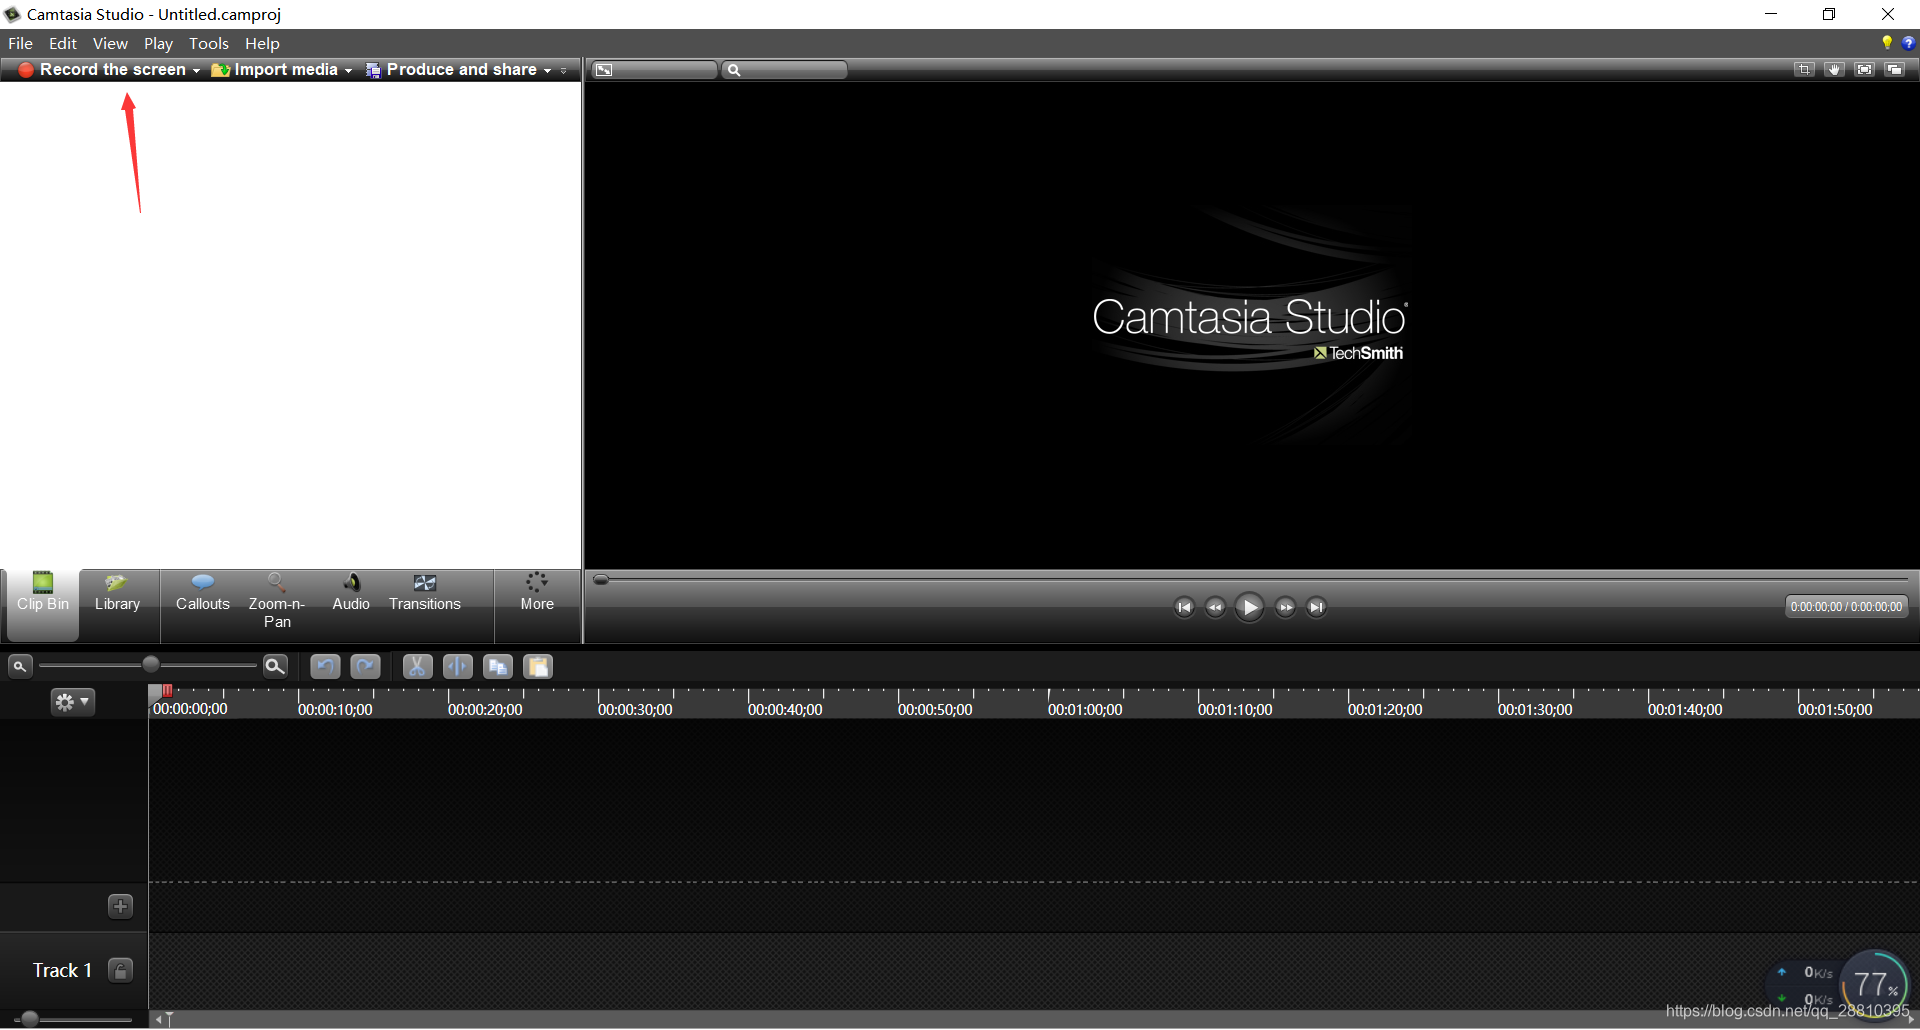Open the Zoom-n-Pan tab

[x=277, y=600]
